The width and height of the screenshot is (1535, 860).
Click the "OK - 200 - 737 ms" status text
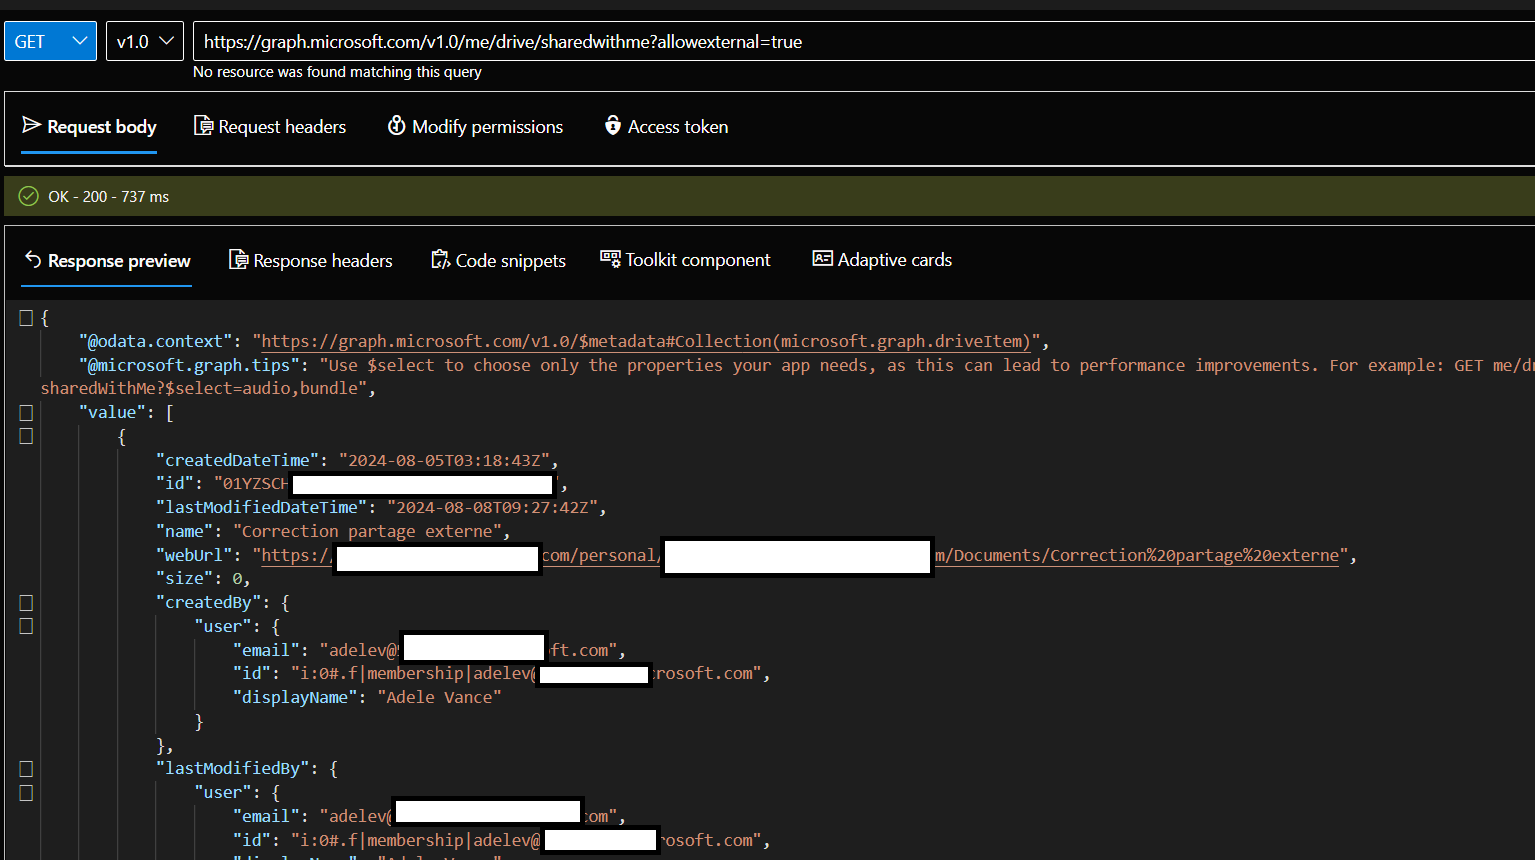(109, 196)
